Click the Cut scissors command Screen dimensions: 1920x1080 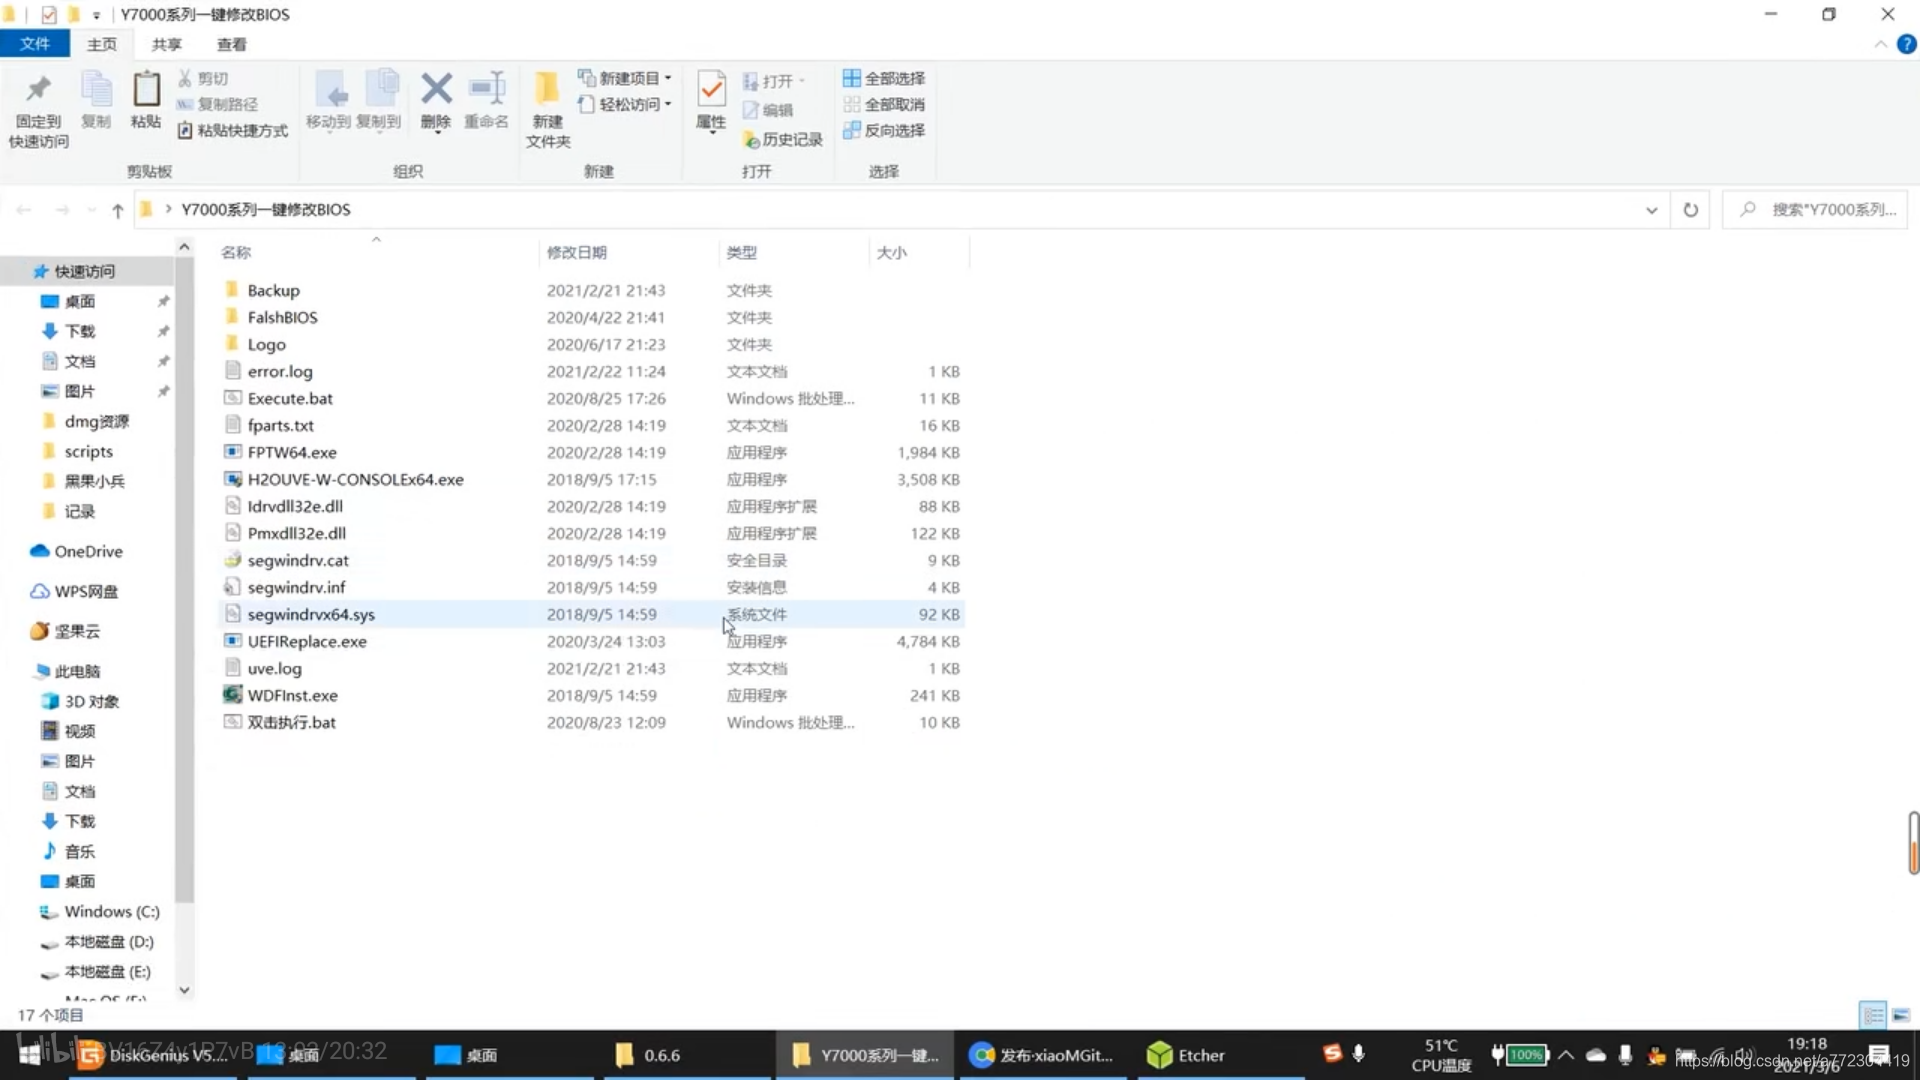click(x=203, y=78)
